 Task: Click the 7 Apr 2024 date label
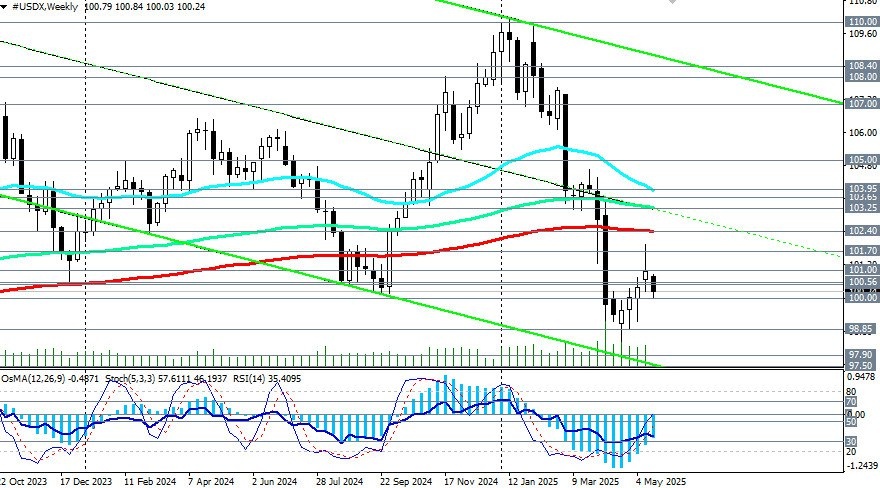tap(211, 481)
